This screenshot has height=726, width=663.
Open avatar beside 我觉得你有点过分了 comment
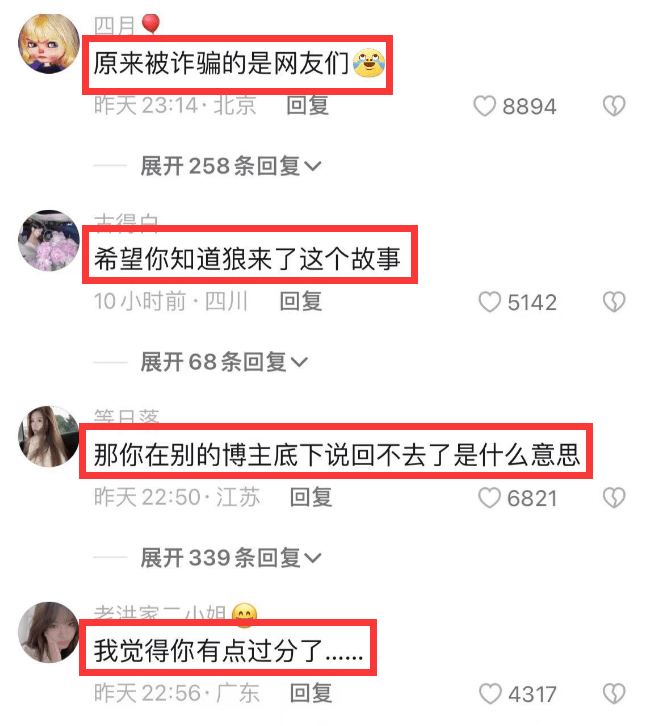click(x=49, y=632)
